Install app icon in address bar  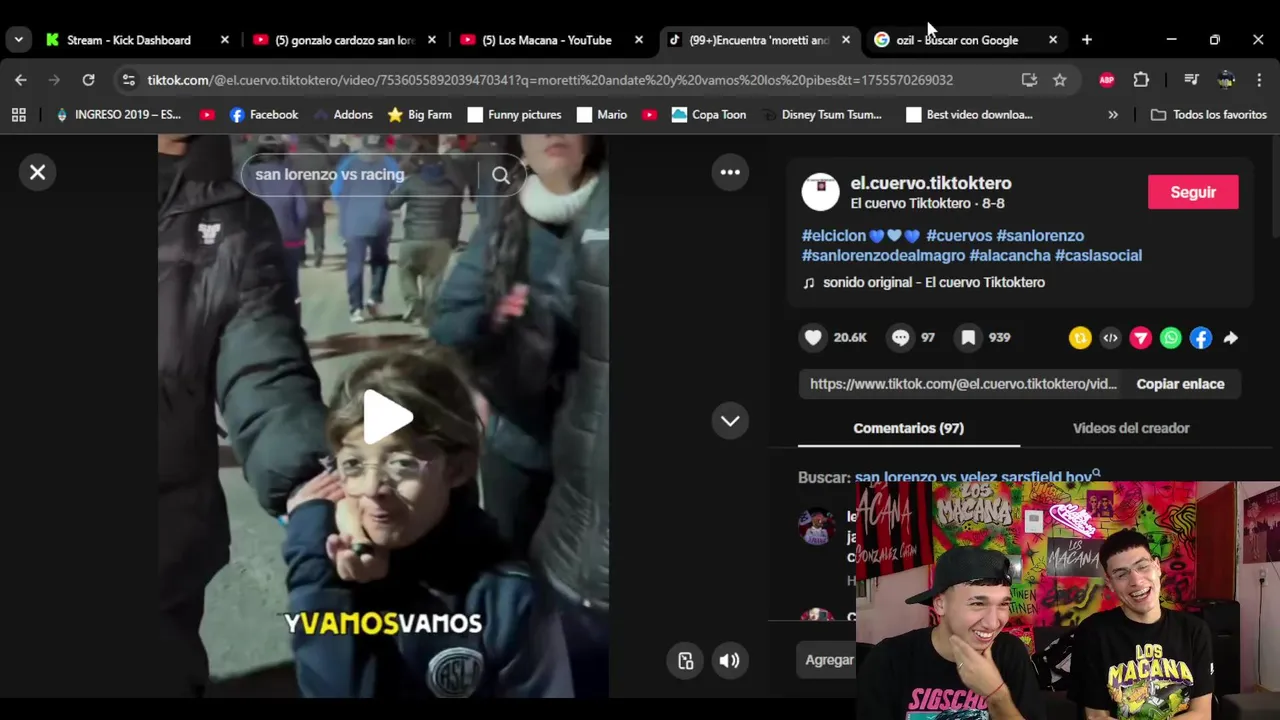click(x=1029, y=80)
